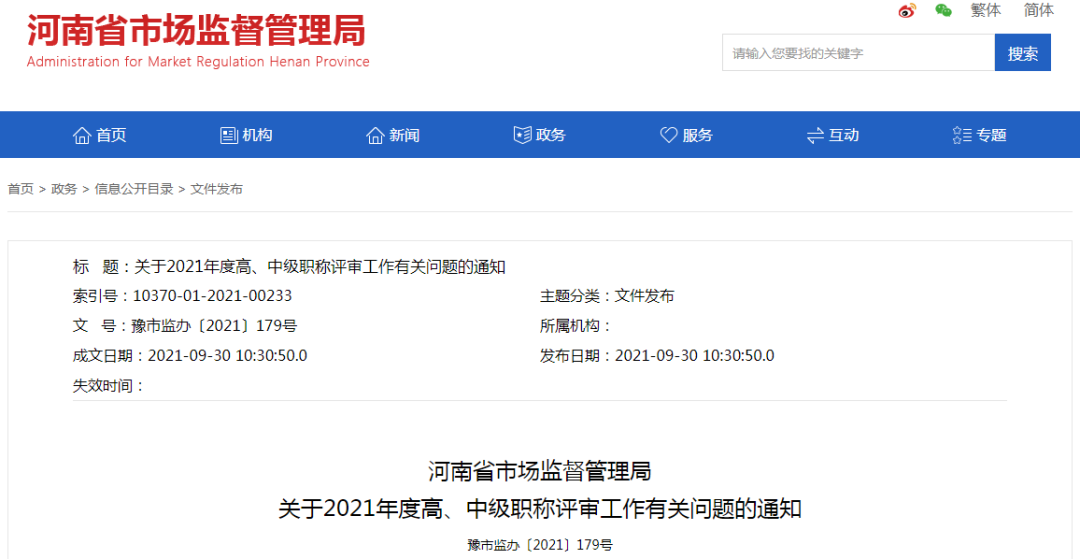Click the 发布日期 2021-09-30 value
This screenshot has width=1080, height=559.
(694, 356)
